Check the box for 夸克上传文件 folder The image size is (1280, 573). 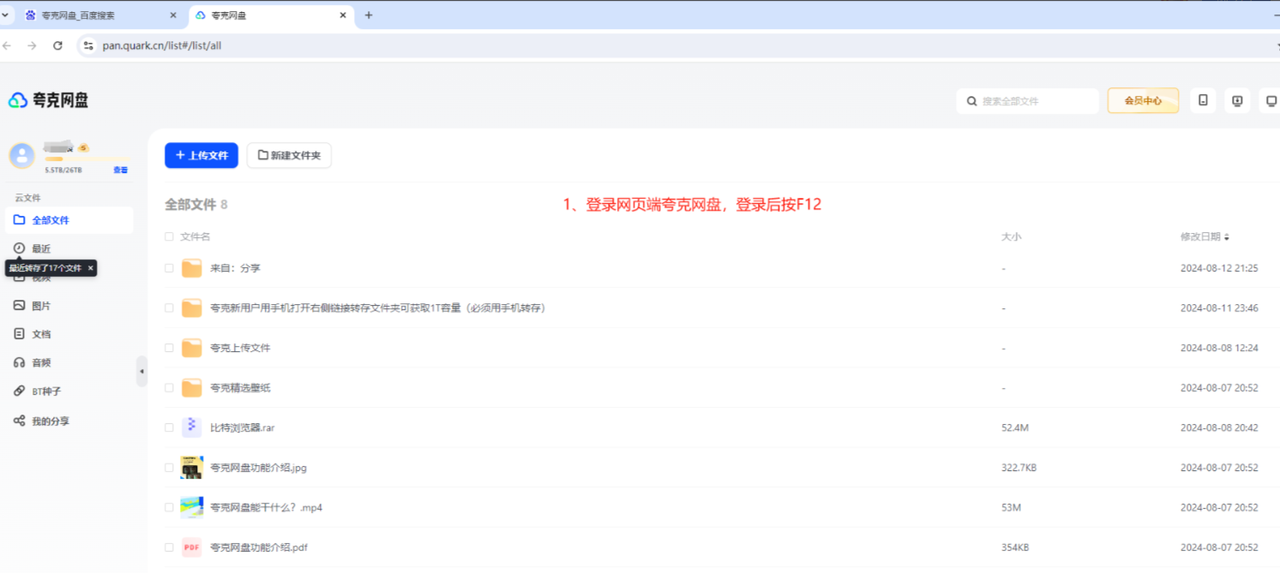click(x=169, y=348)
